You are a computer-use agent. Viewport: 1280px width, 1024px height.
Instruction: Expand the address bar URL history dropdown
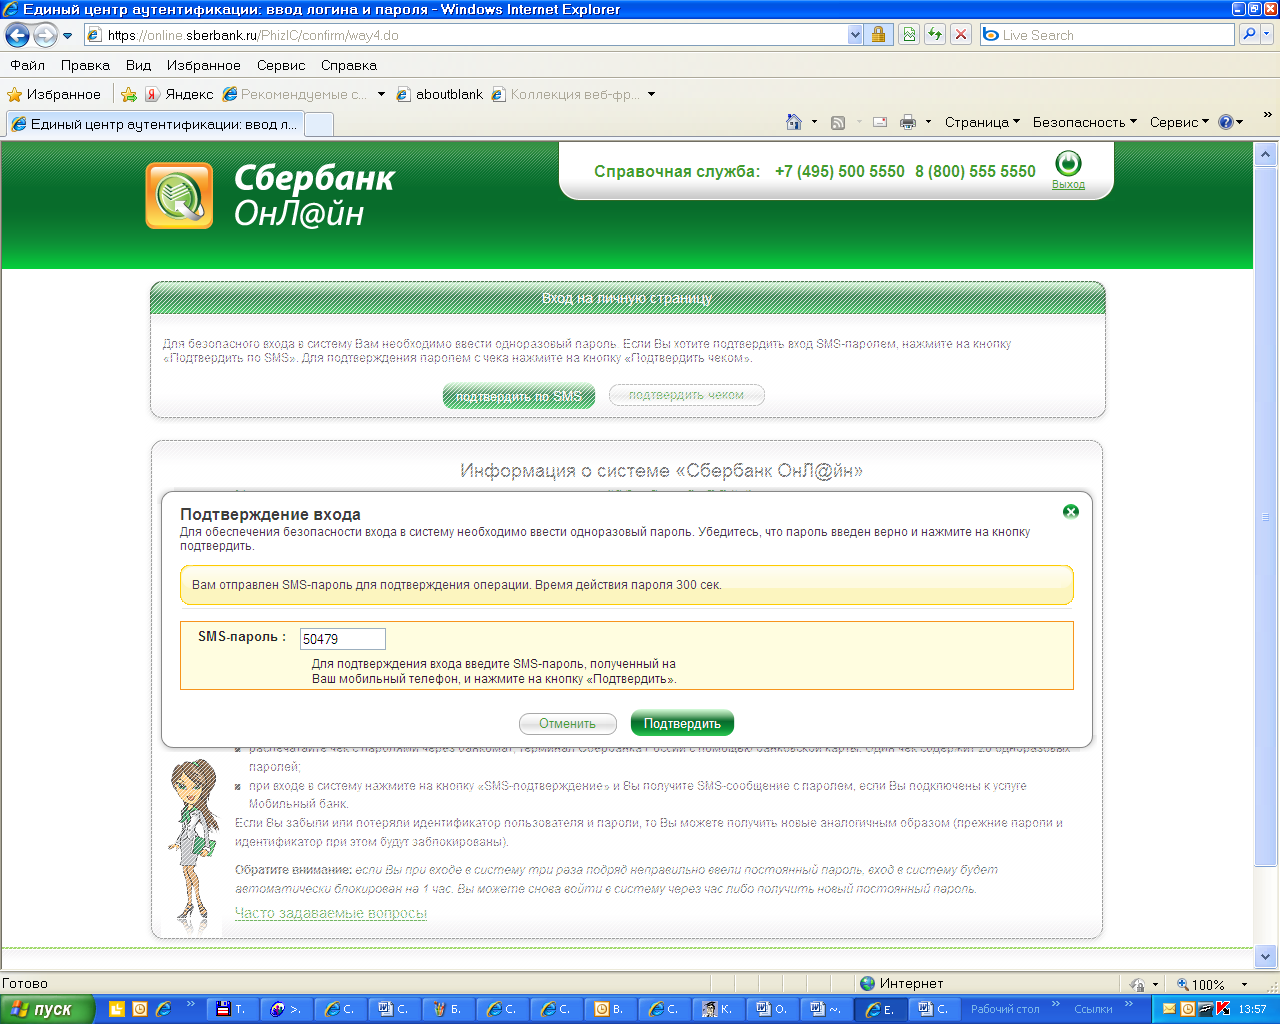point(855,35)
